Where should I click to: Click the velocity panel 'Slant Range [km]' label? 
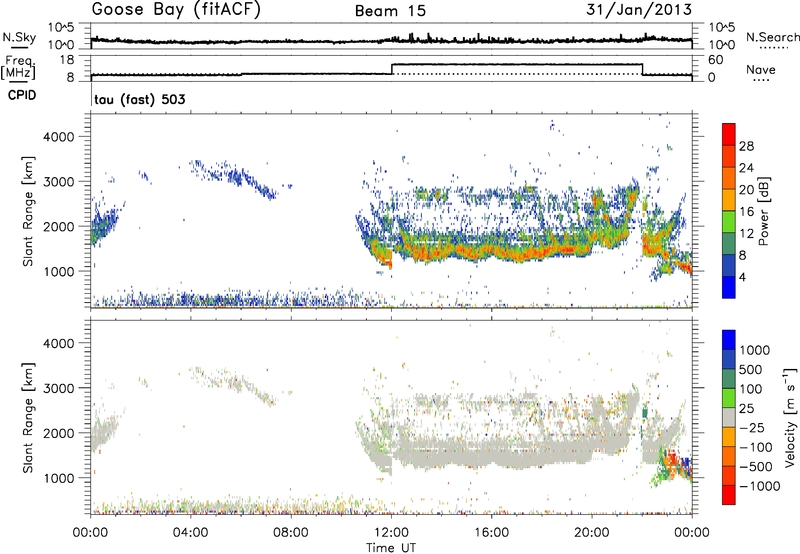coord(28,418)
